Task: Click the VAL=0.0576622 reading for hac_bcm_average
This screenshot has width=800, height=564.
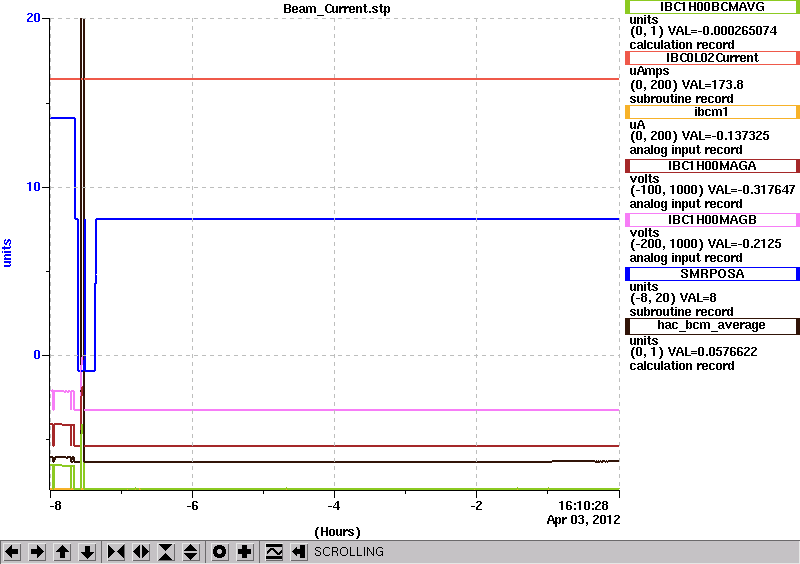Action: click(713, 352)
